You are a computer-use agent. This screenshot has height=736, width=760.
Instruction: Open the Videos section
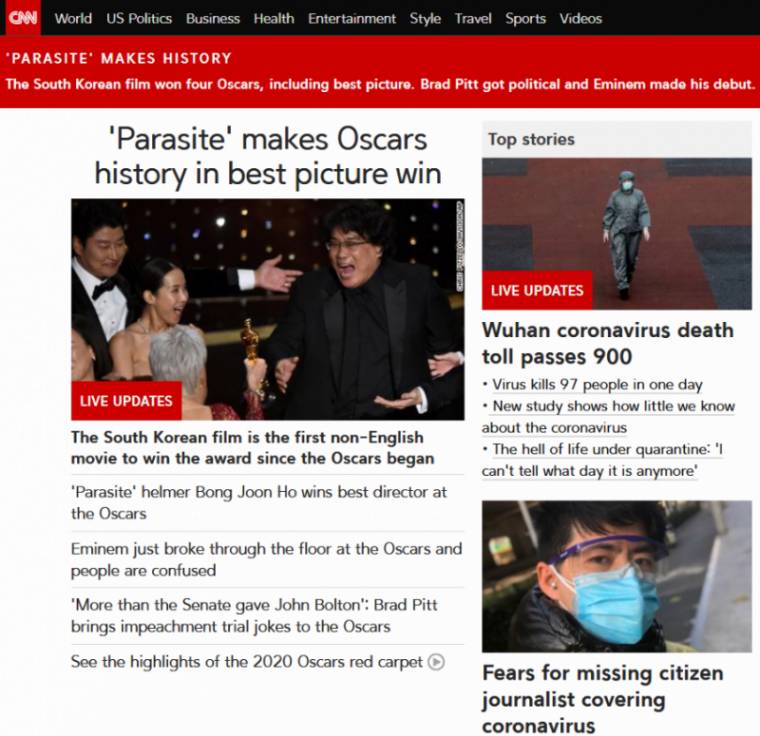(581, 18)
